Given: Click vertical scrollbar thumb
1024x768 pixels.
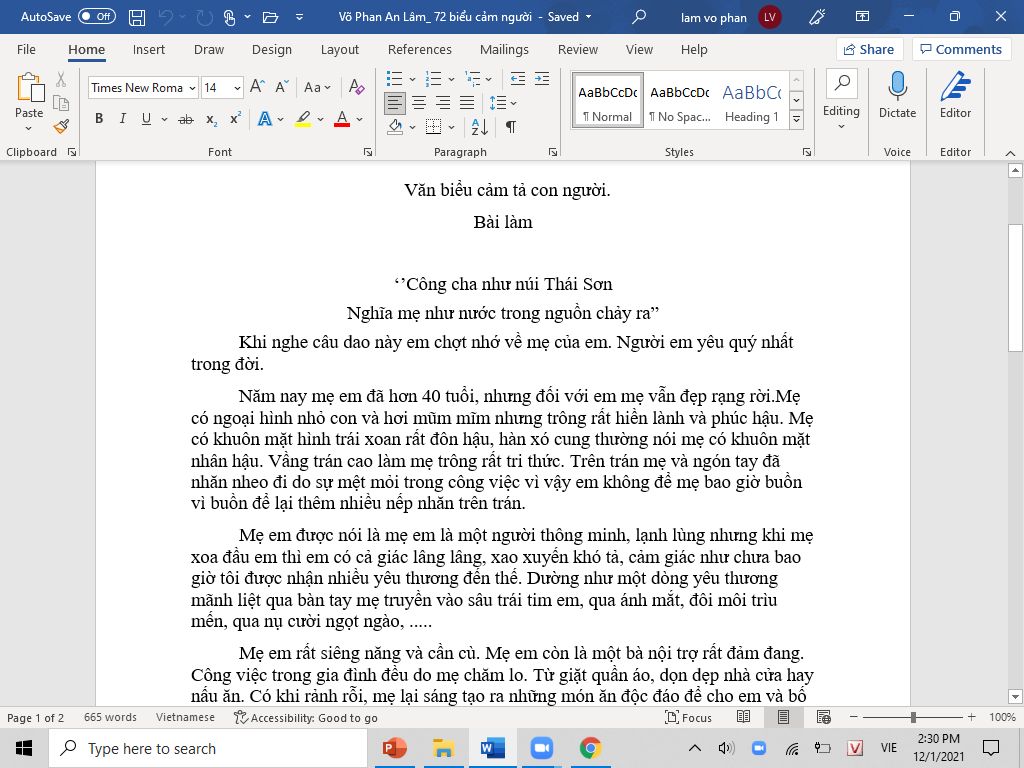Looking at the screenshot, I should (1015, 287).
